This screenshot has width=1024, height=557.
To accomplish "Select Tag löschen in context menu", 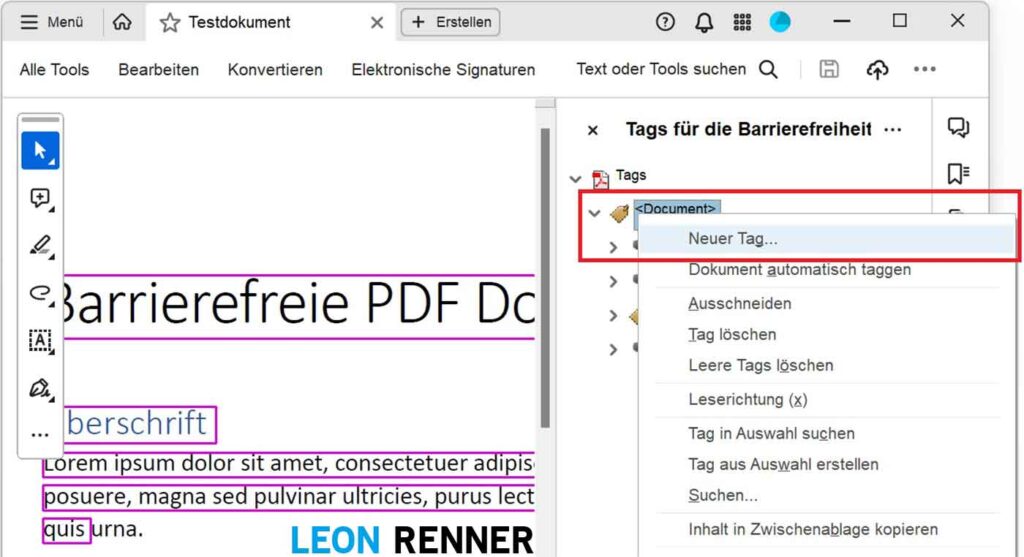I will pos(732,334).
